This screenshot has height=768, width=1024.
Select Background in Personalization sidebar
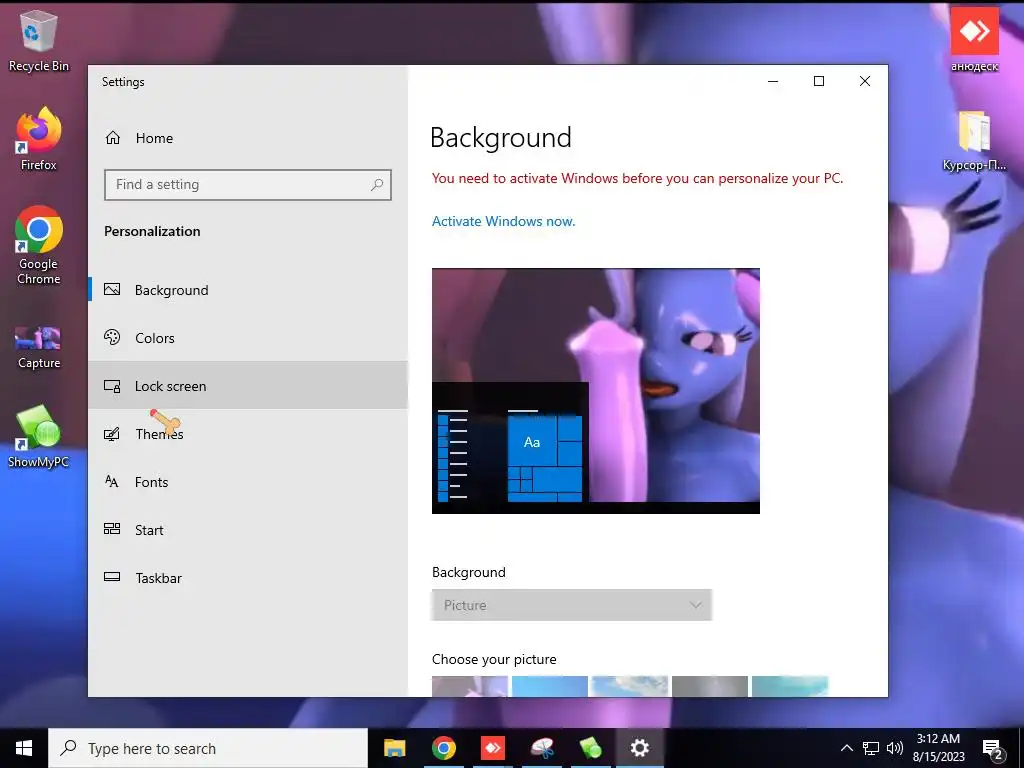click(x=248, y=290)
